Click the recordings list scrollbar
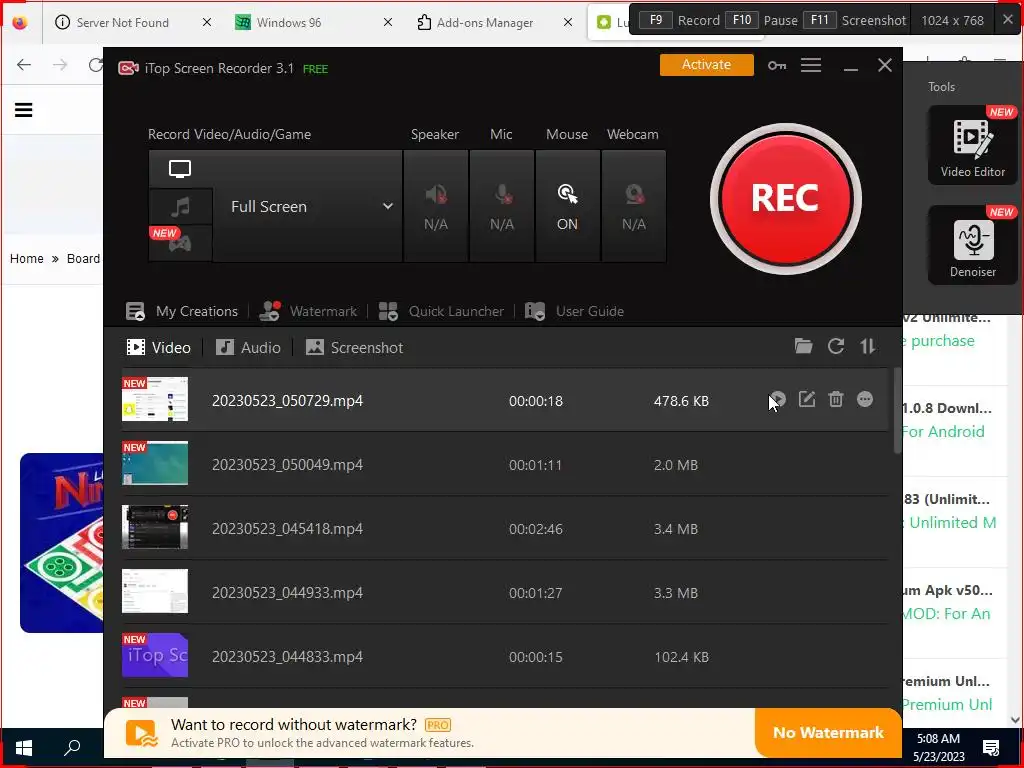The image size is (1024, 768). point(897,411)
